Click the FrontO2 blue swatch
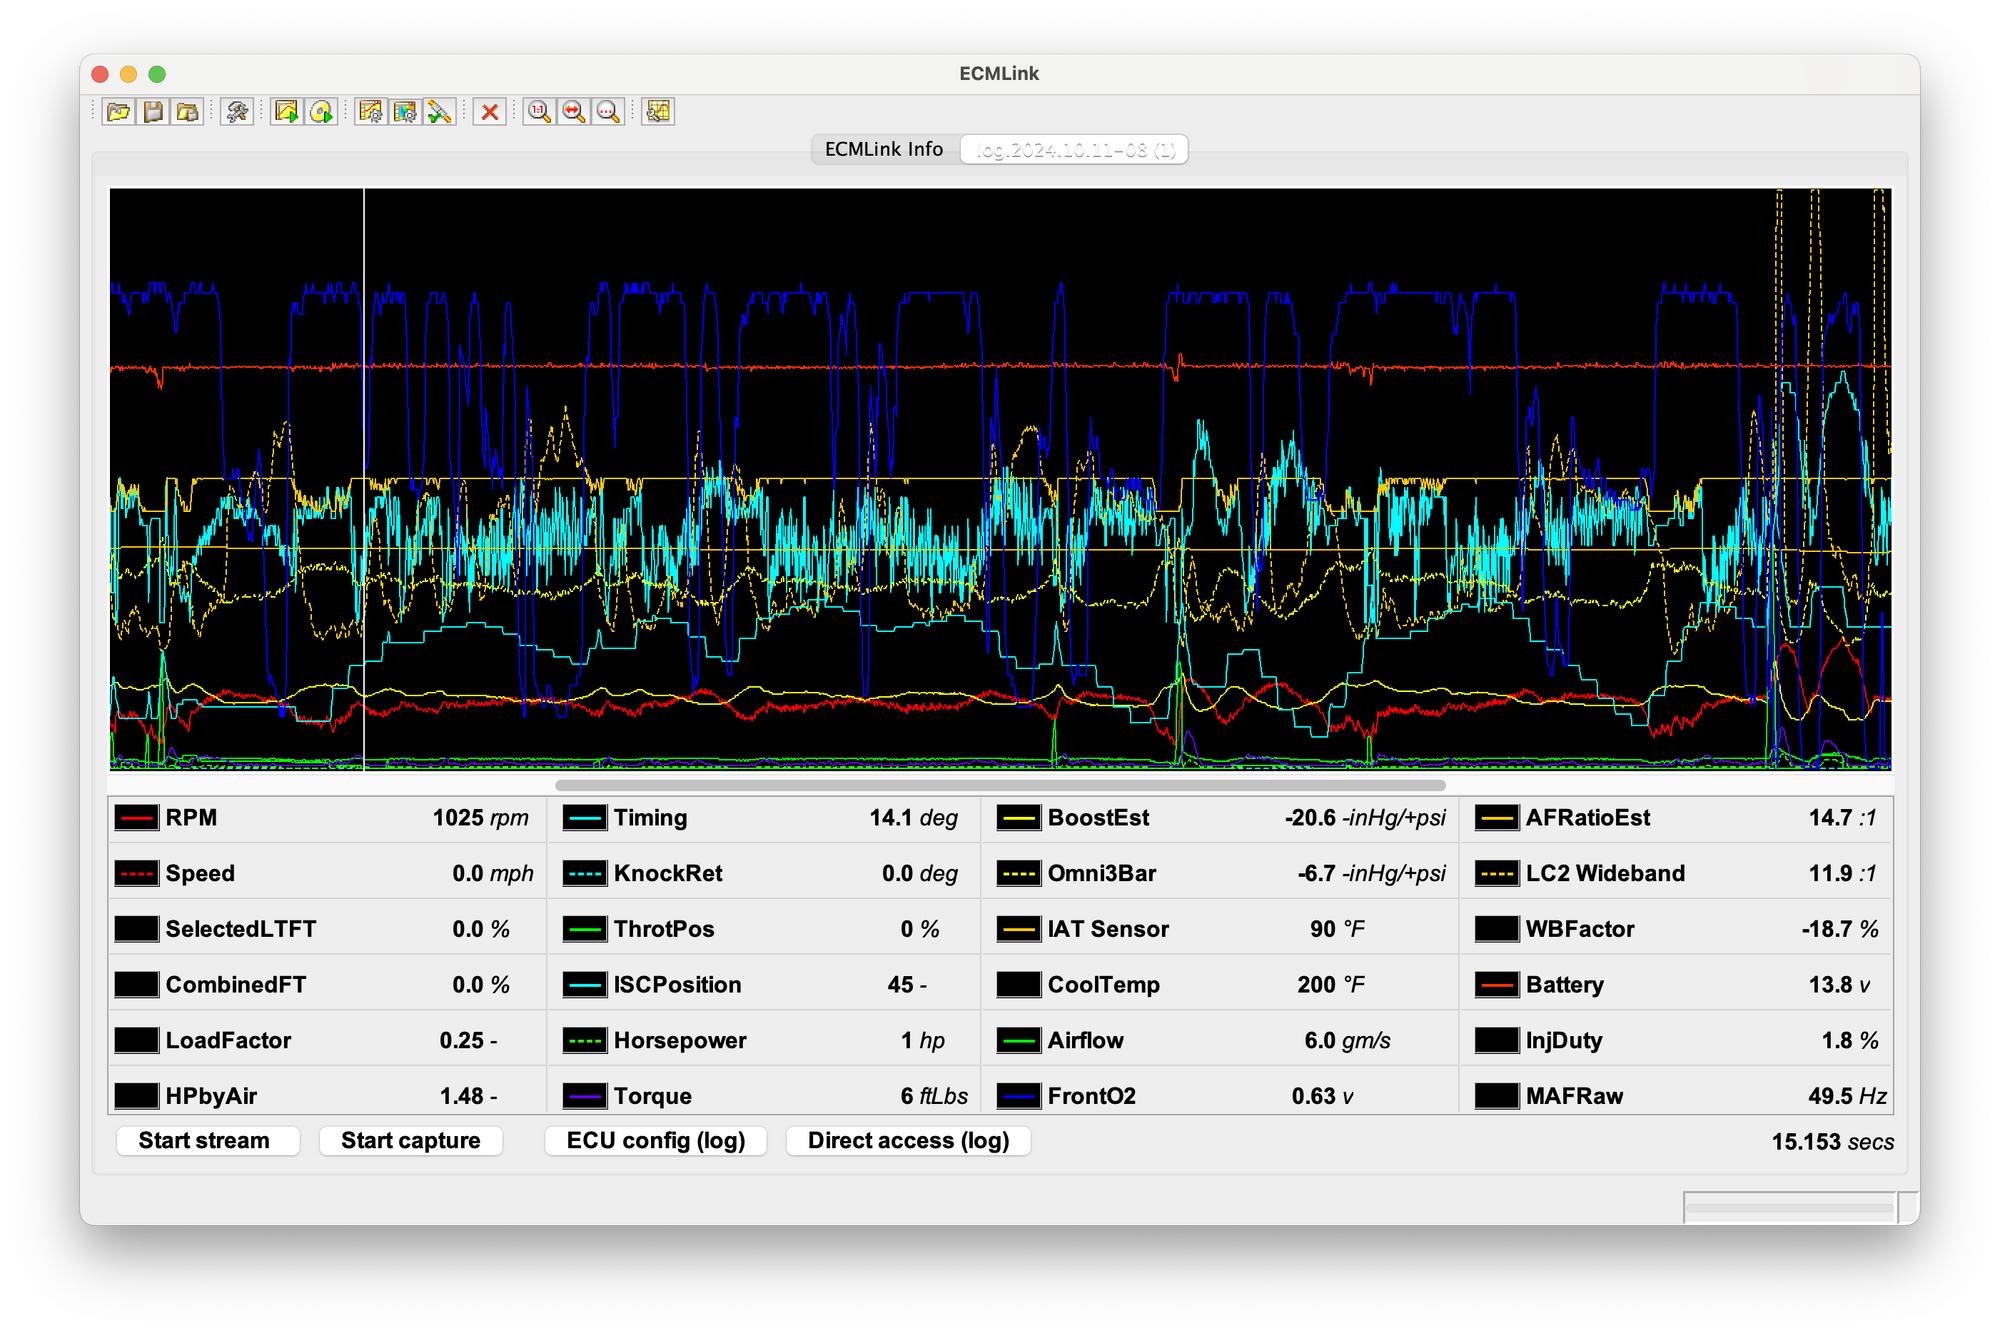Image resolution: width=2000 pixels, height=1331 pixels. pyautogui.click(x=1019, y=1096)
